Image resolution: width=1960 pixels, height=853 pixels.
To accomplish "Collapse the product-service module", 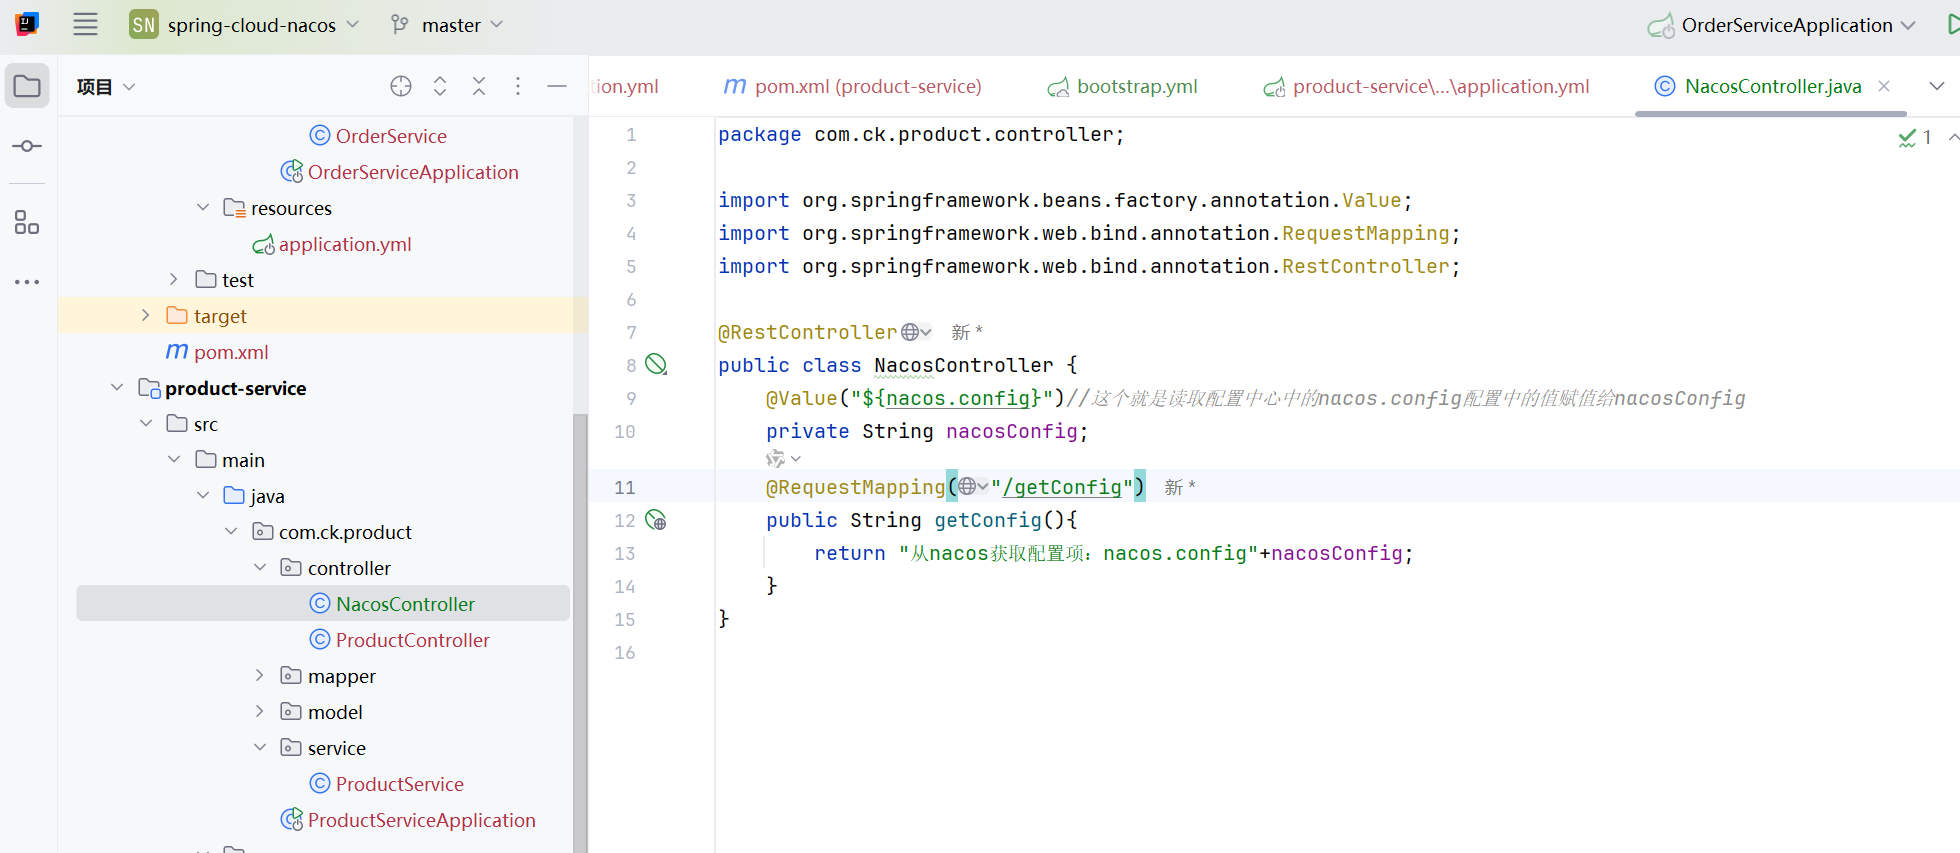I will [x=117, y=387].
